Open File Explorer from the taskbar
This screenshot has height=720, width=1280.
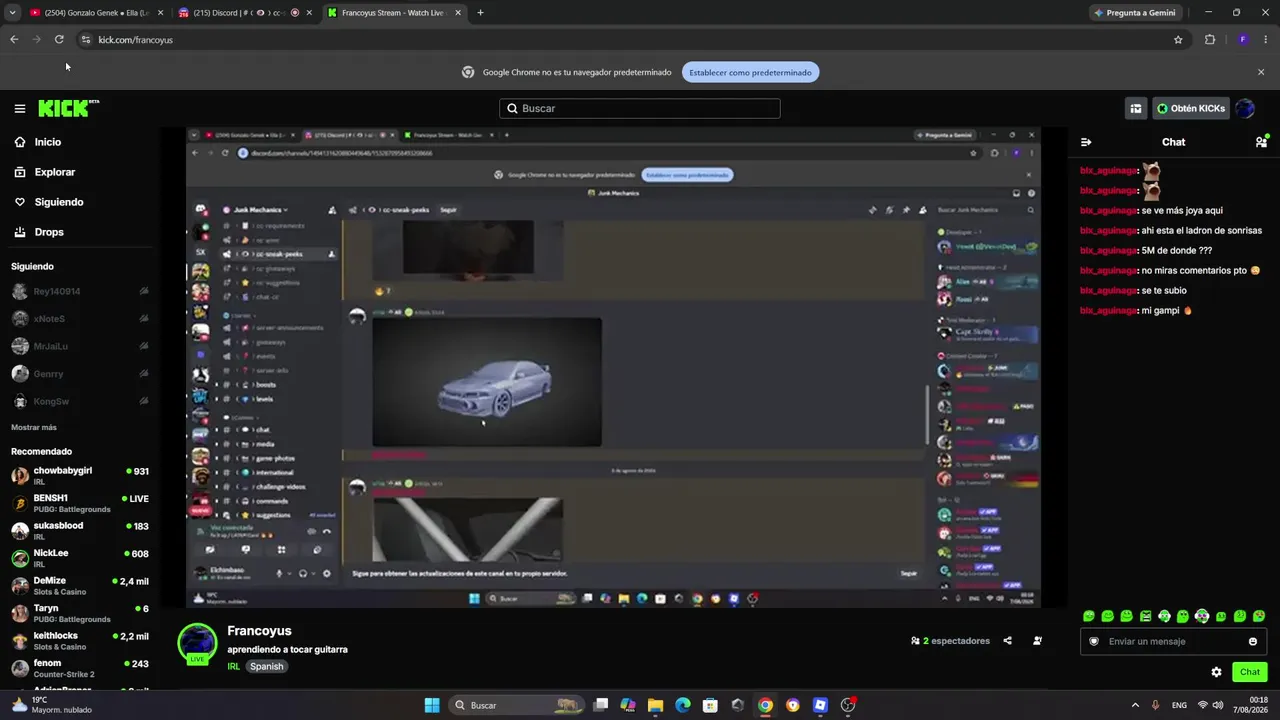[x=655, y=705]
